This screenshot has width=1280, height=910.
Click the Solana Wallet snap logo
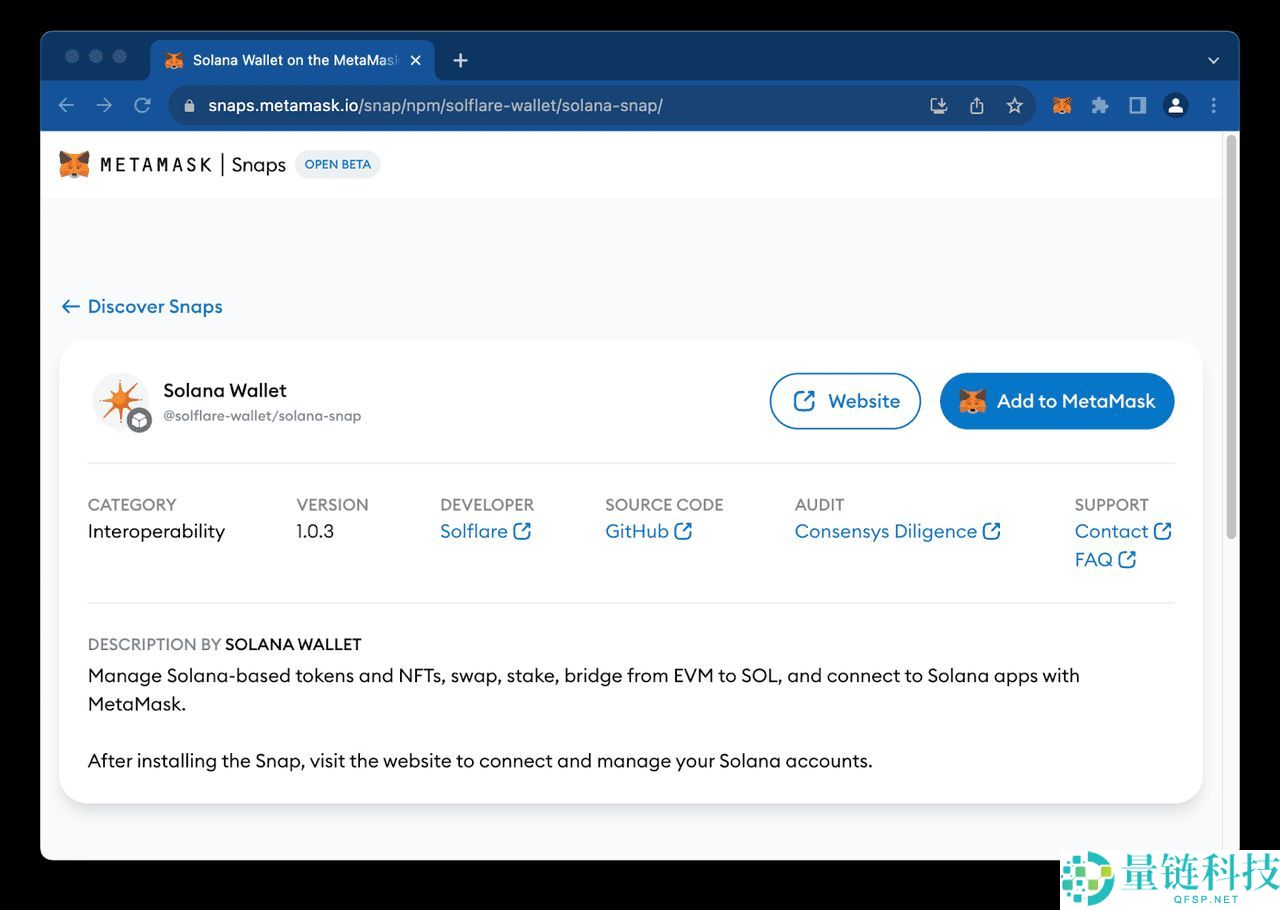(x=122, y=402)
